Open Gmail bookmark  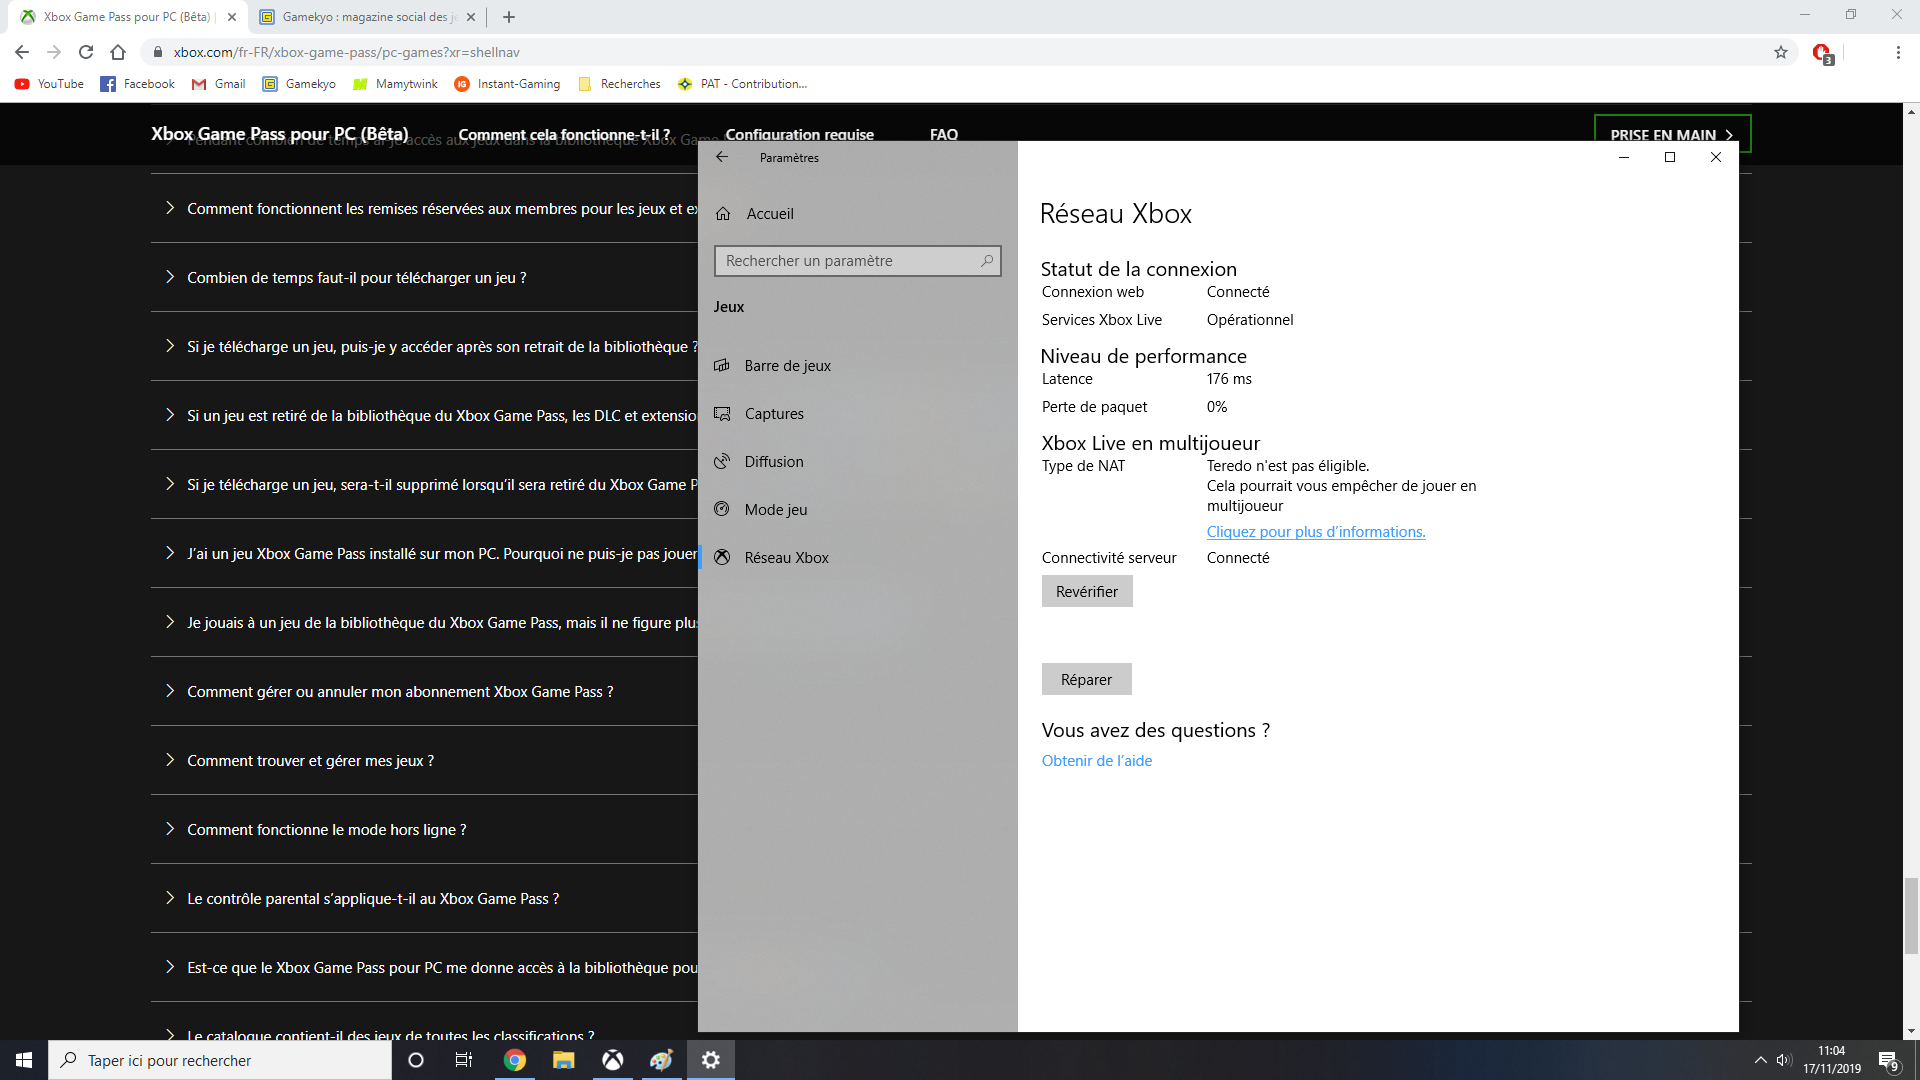(218, 84)
